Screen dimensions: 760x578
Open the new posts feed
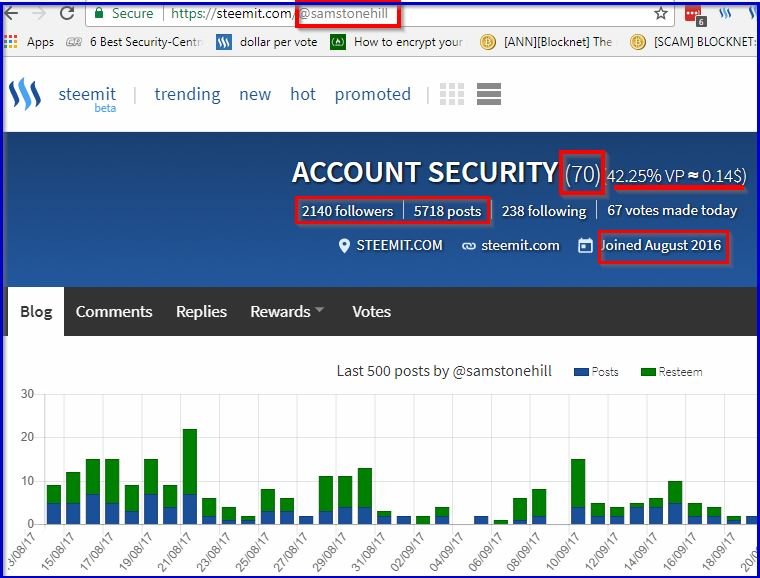[255, 94]
